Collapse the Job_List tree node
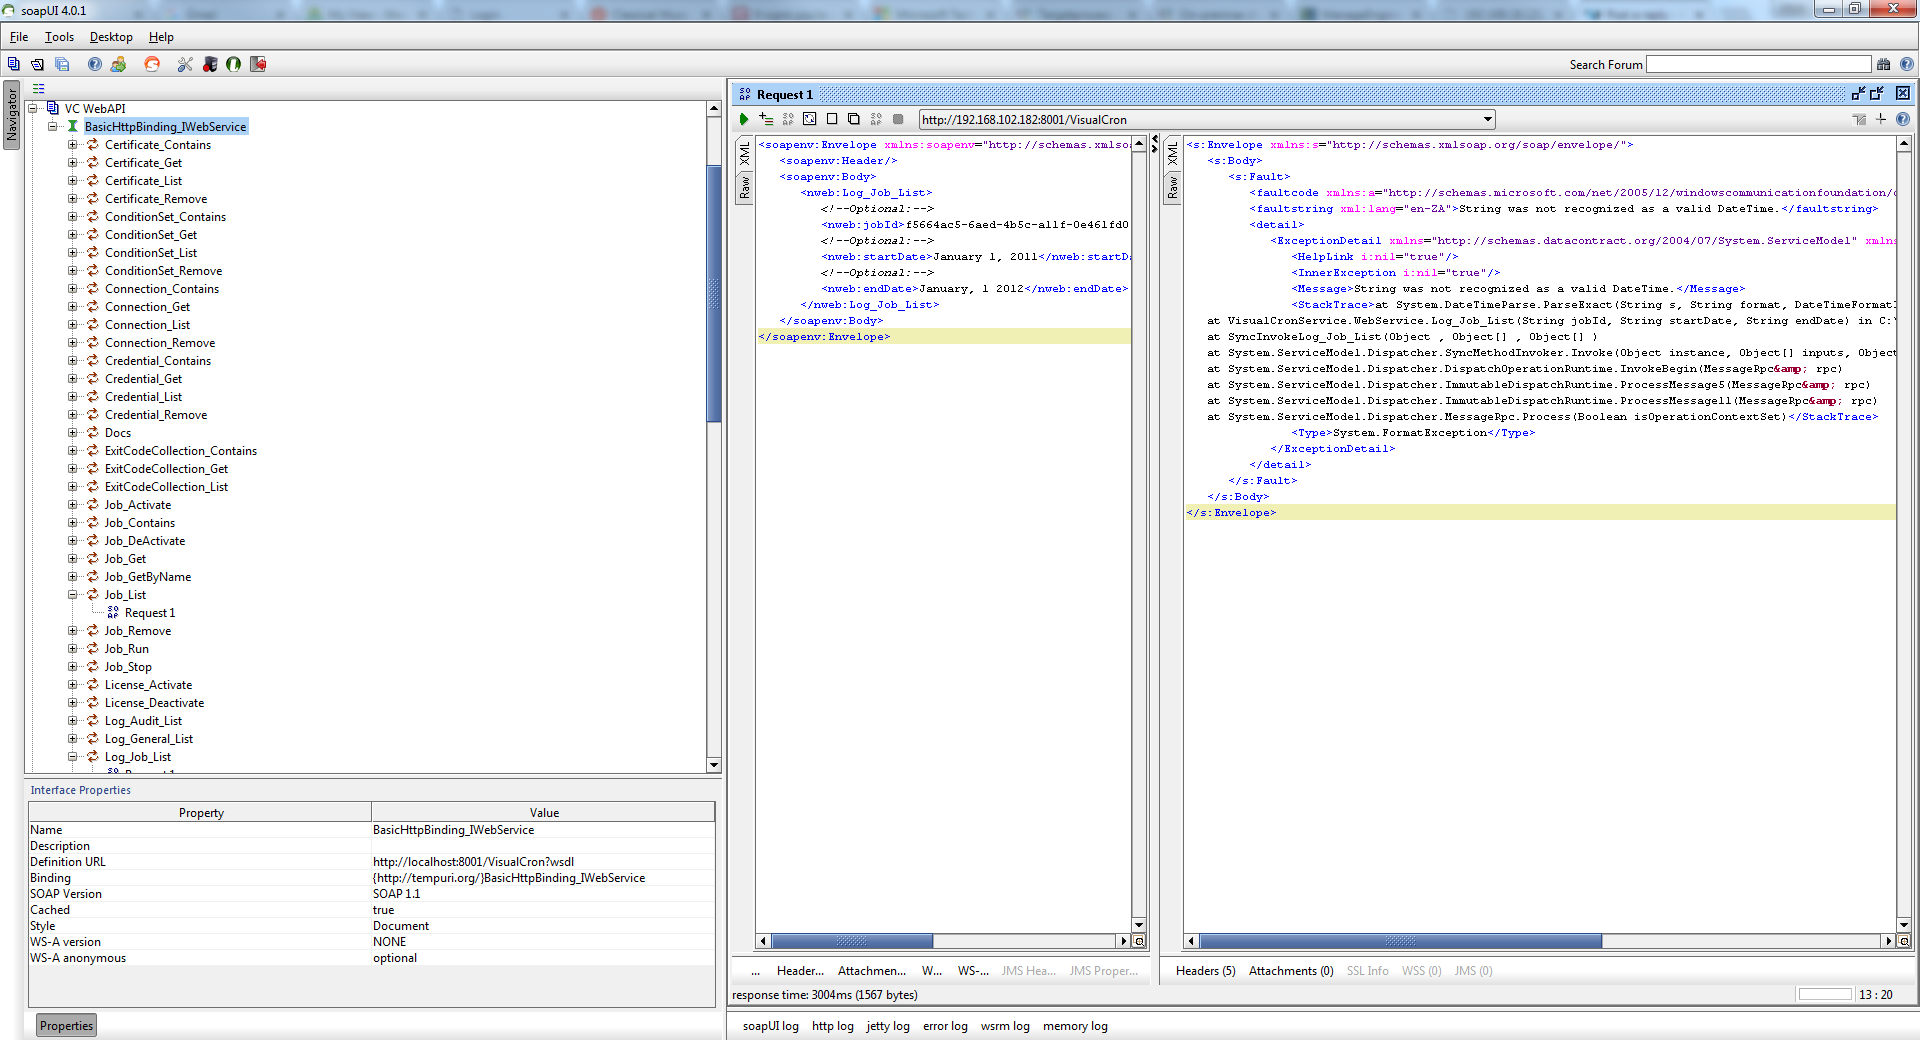The image size is (1920, 1040). click(73, 595)
